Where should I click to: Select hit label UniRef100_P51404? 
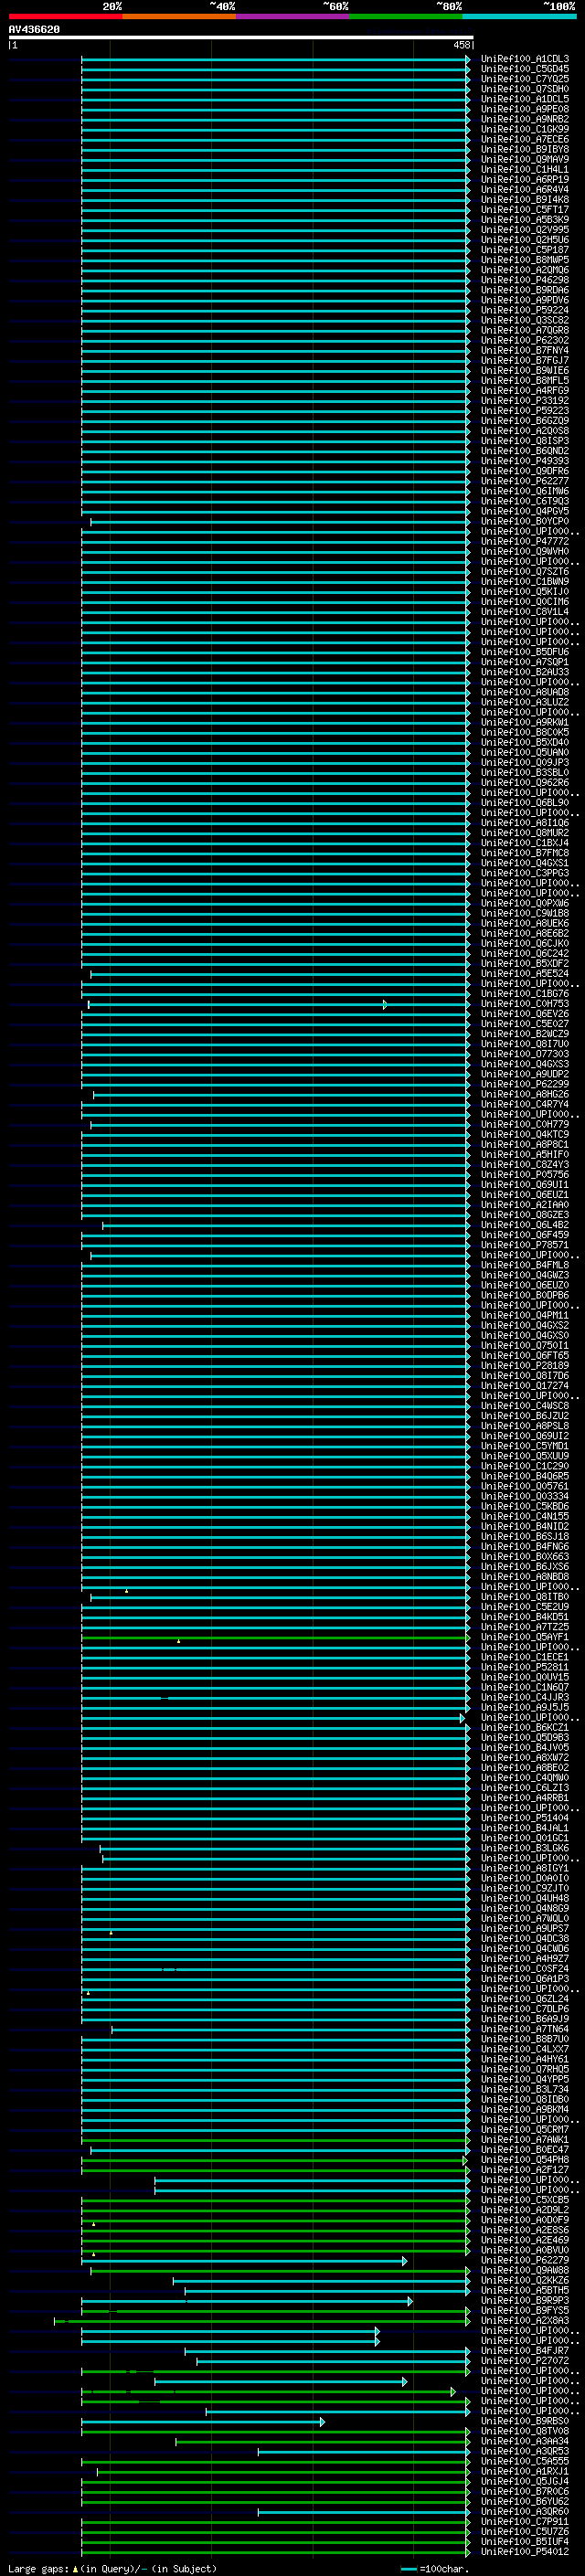(525, 1818)
